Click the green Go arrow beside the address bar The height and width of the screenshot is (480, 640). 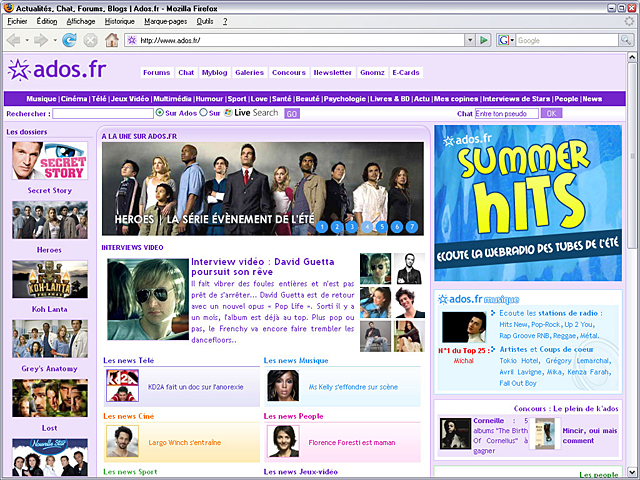484,40
